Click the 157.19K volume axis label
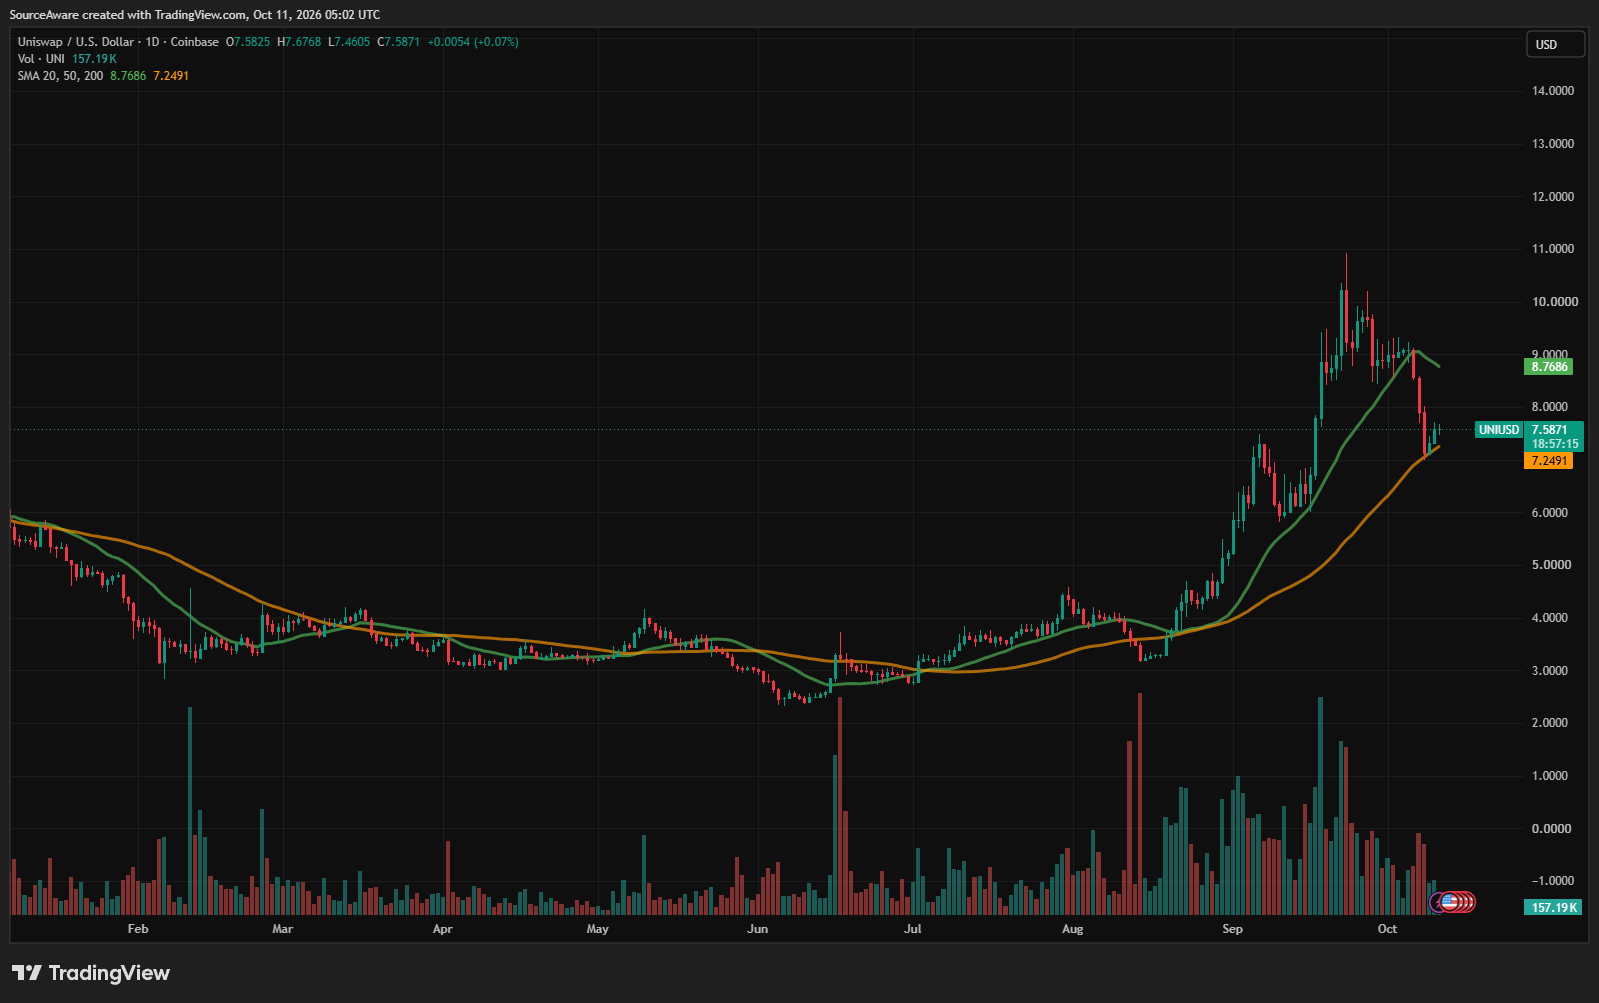The image size is (1599, 1003). 1554,907
